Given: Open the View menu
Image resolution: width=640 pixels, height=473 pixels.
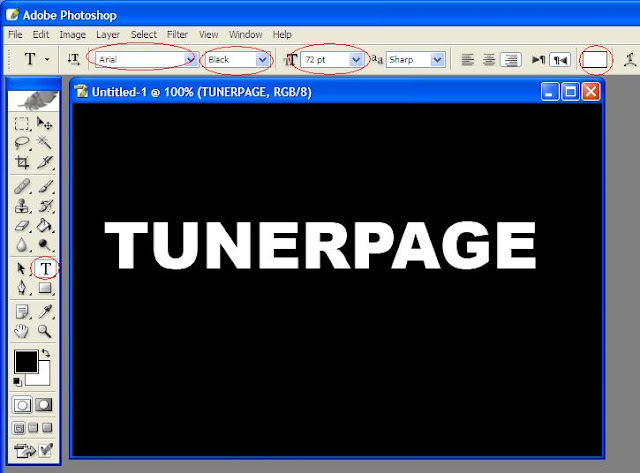Looking at the screenshot, I should click(x=209, y=35).
